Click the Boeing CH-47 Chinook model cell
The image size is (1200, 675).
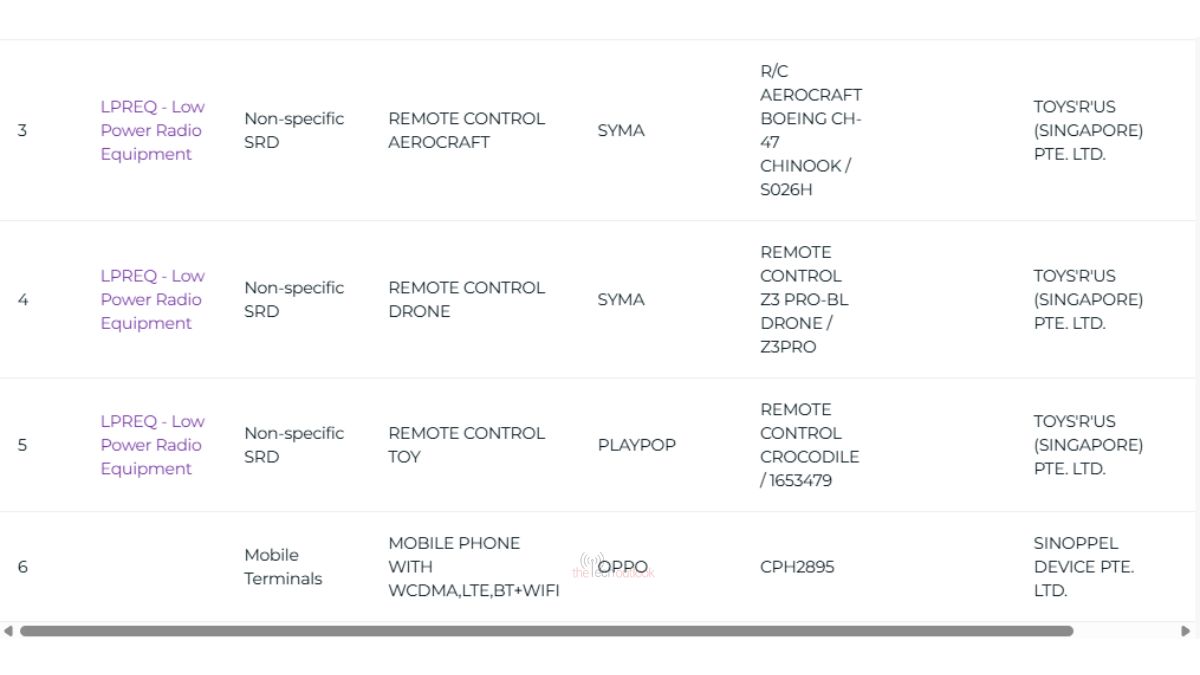pyautogui.click(x=811, y=130)
